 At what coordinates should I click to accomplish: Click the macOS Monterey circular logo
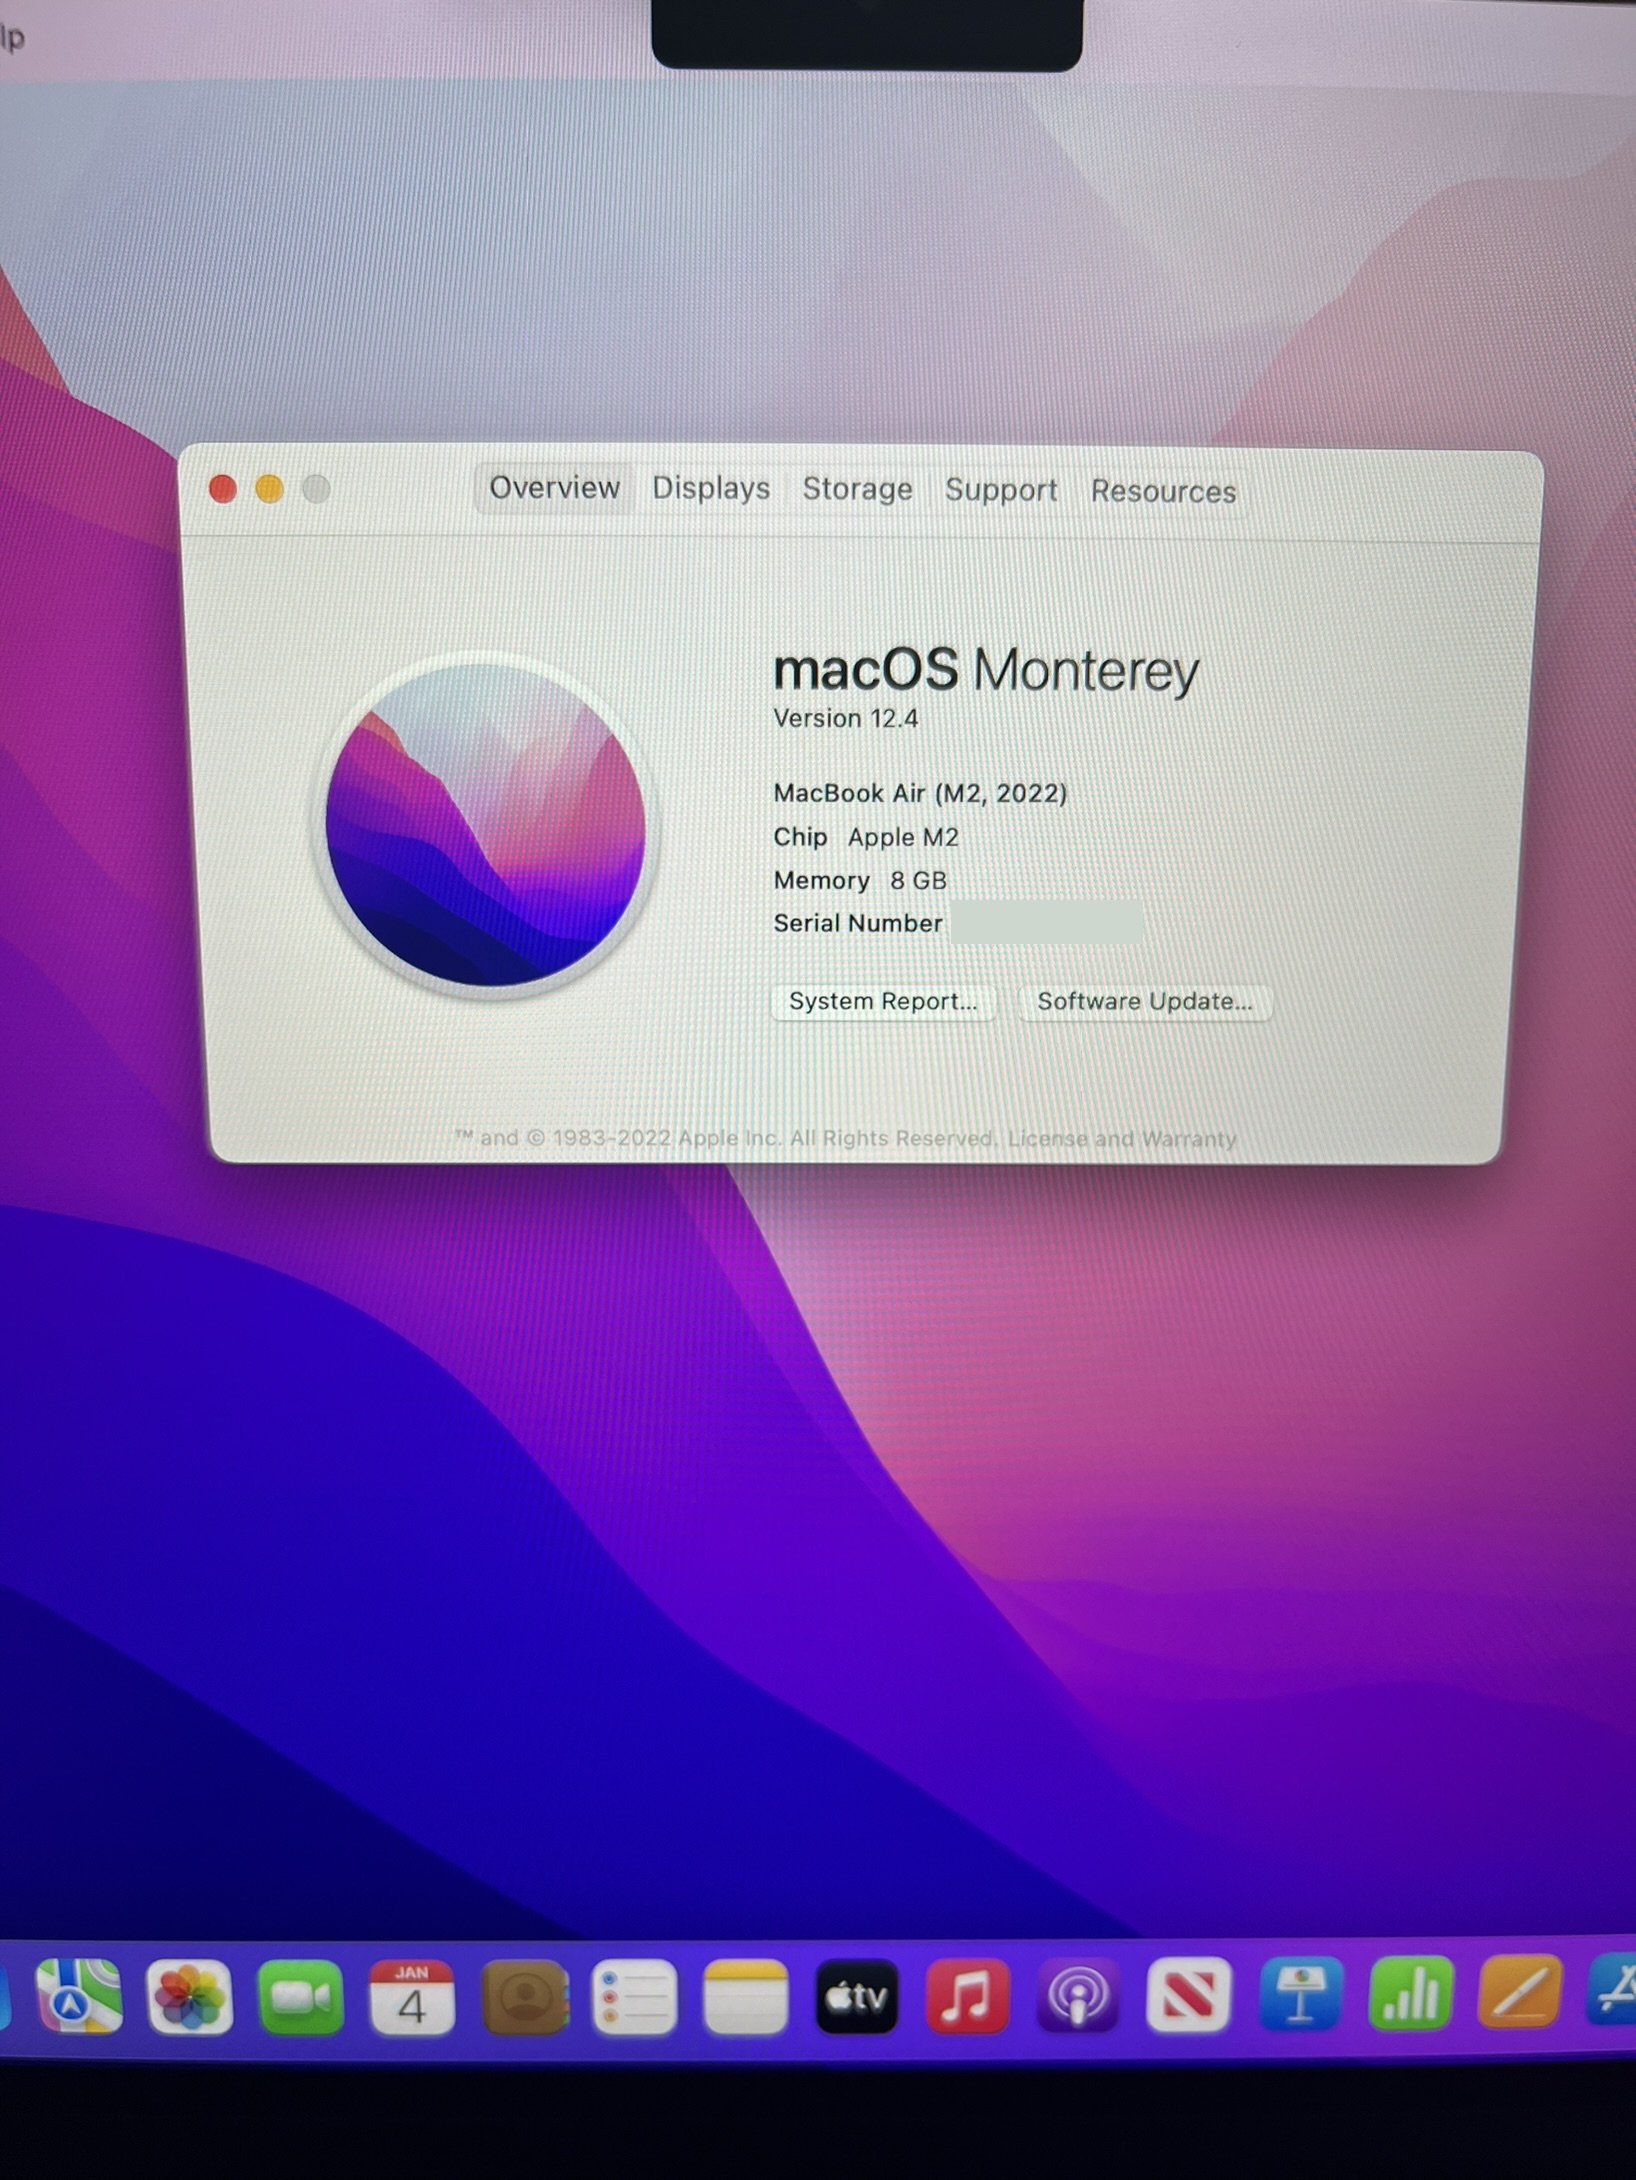(x=486, y=824)
